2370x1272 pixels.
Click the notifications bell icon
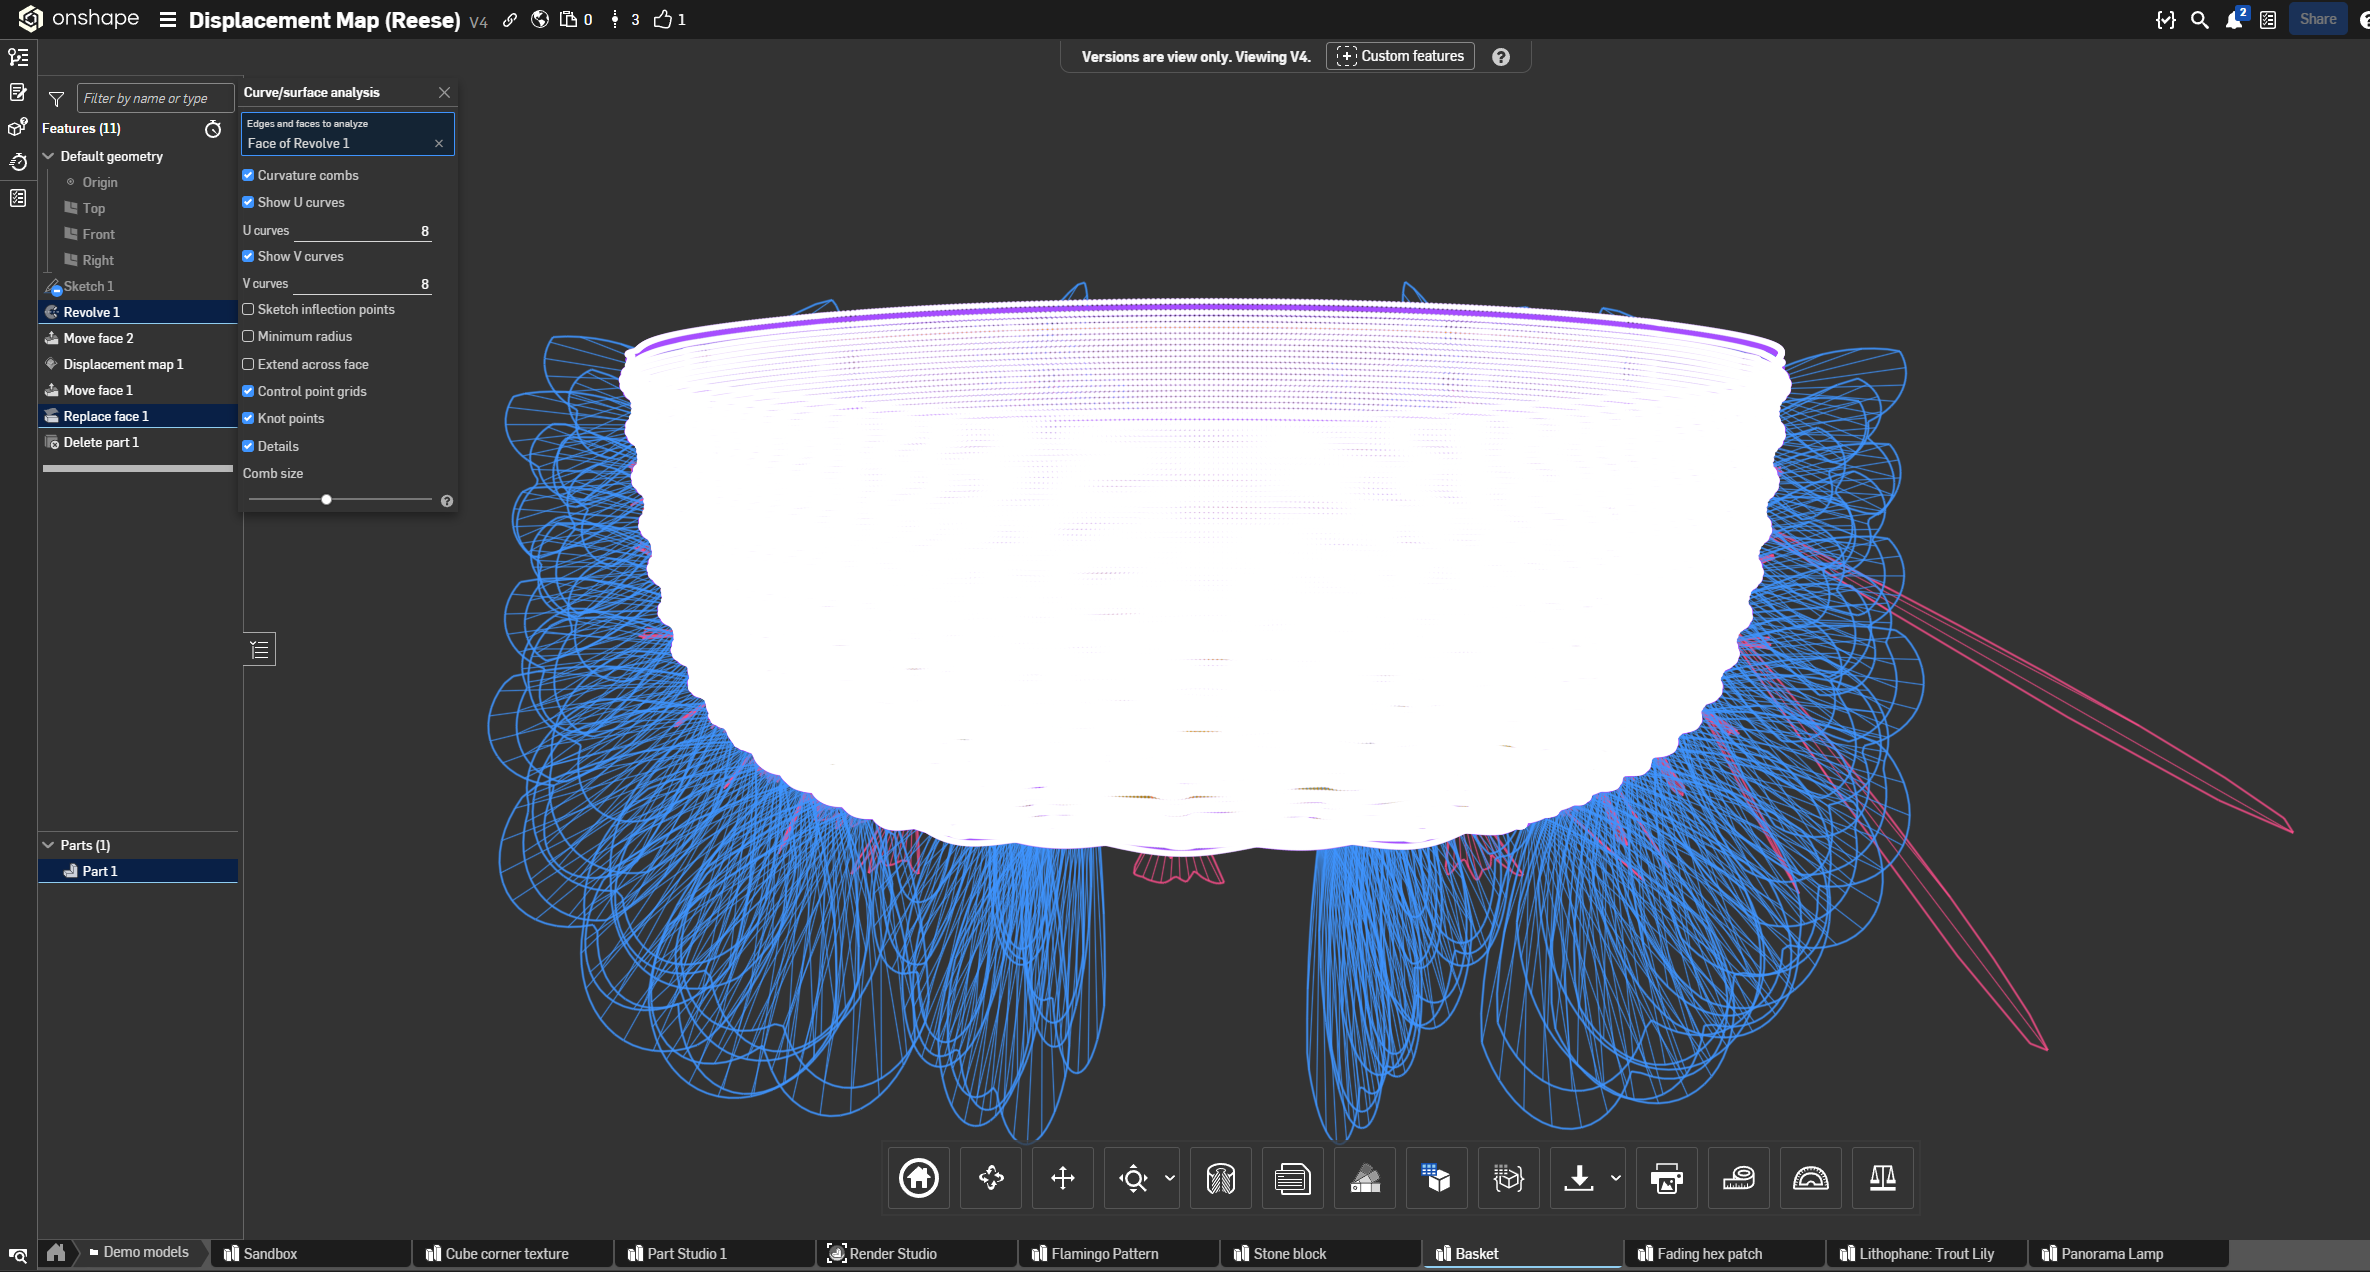tap(2233, 20)
